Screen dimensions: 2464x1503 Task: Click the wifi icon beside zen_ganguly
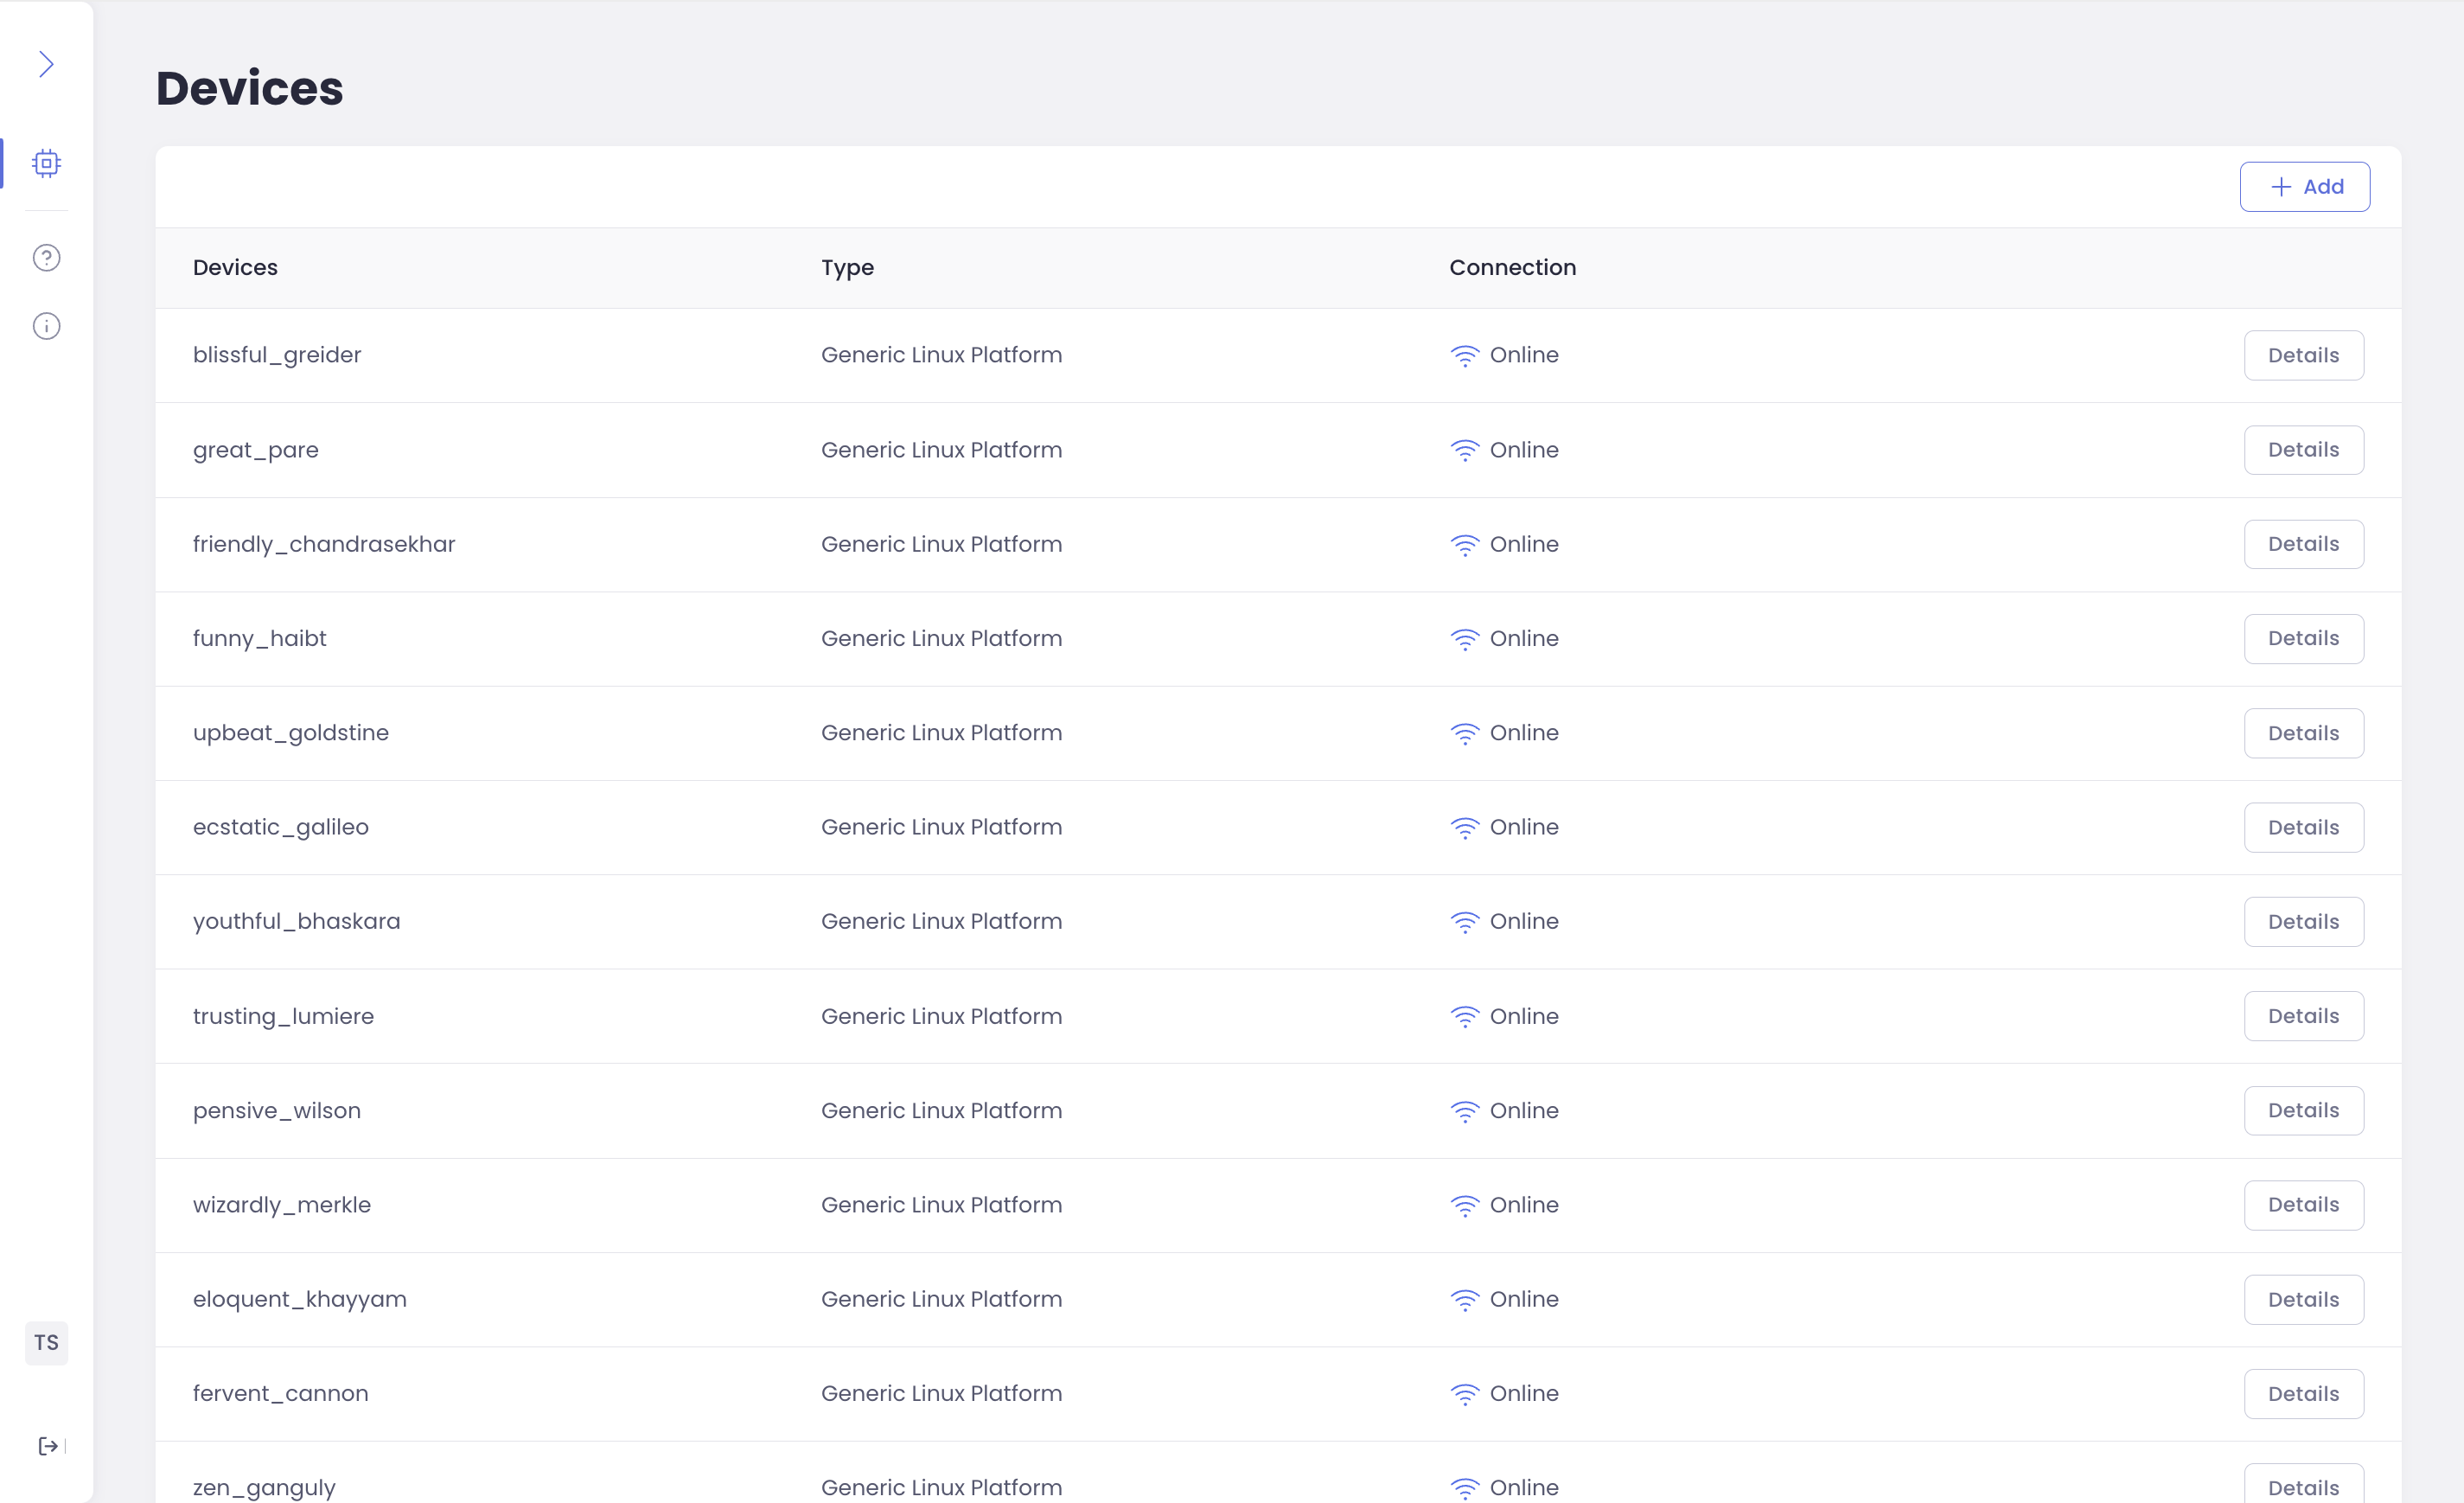(1465, 1488)
